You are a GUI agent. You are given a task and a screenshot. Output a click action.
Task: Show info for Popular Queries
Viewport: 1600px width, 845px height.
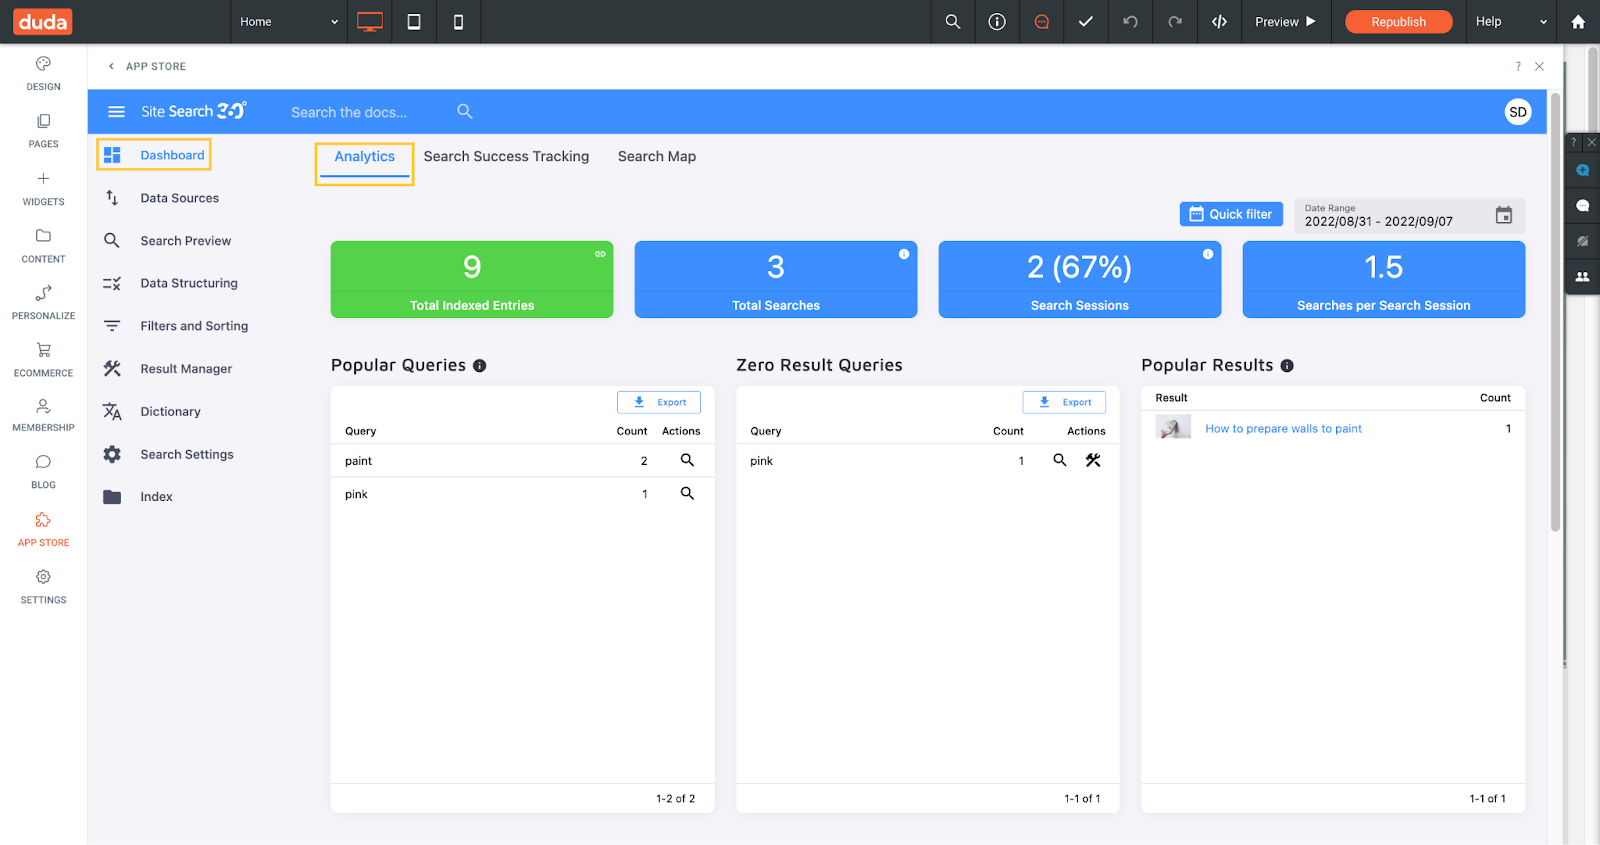[480, 366]
